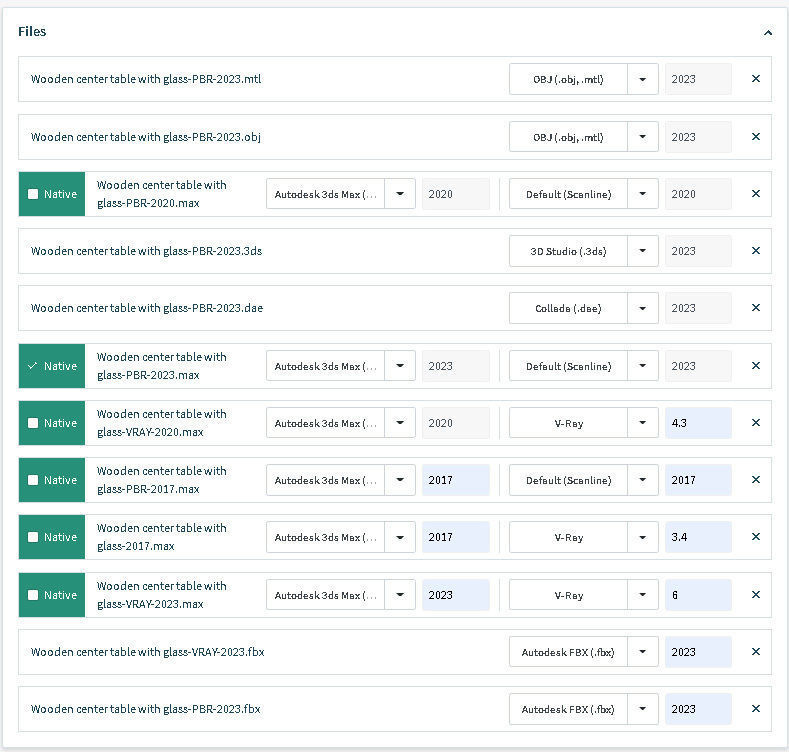Remove the PBR-2023.obj file row

click(x=755, y=136)
